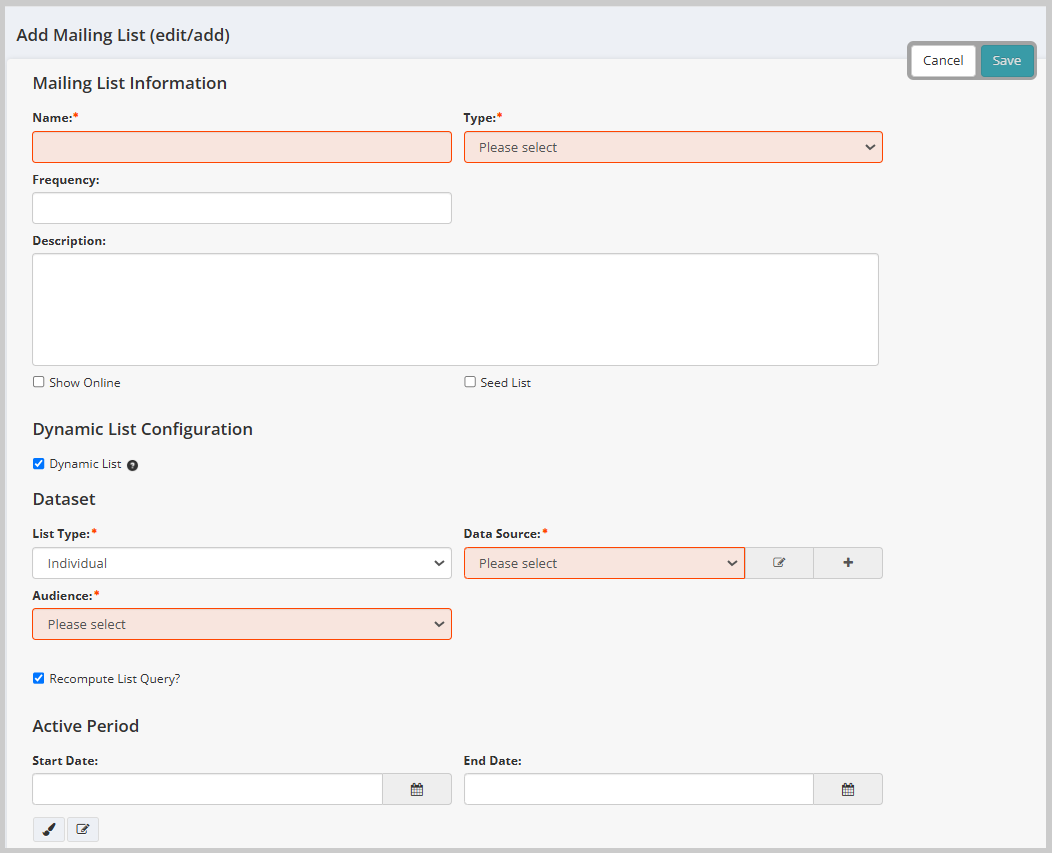Open the calendar picker for Start Date
This screenshot has width=1052, height=853.
tap(416, 789)
